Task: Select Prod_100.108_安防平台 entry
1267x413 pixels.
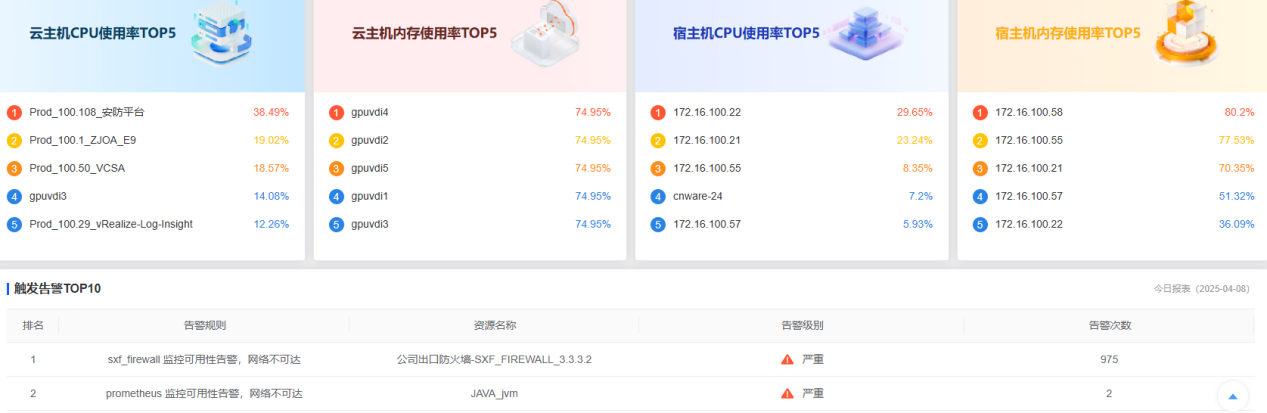Action: (x=87, y=112)
